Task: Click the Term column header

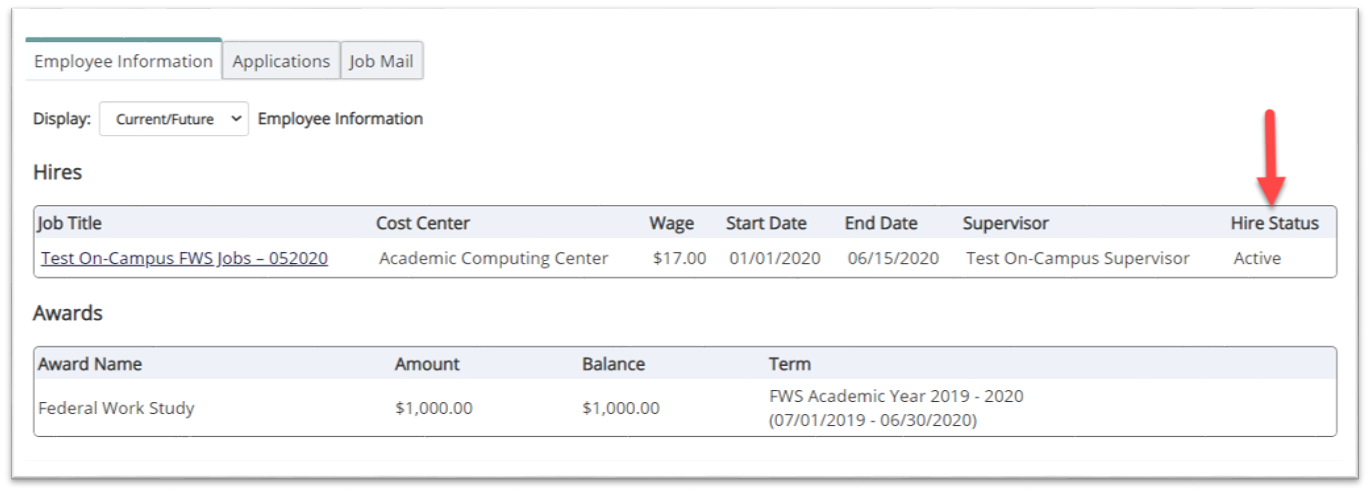Action: click(789, 364)
